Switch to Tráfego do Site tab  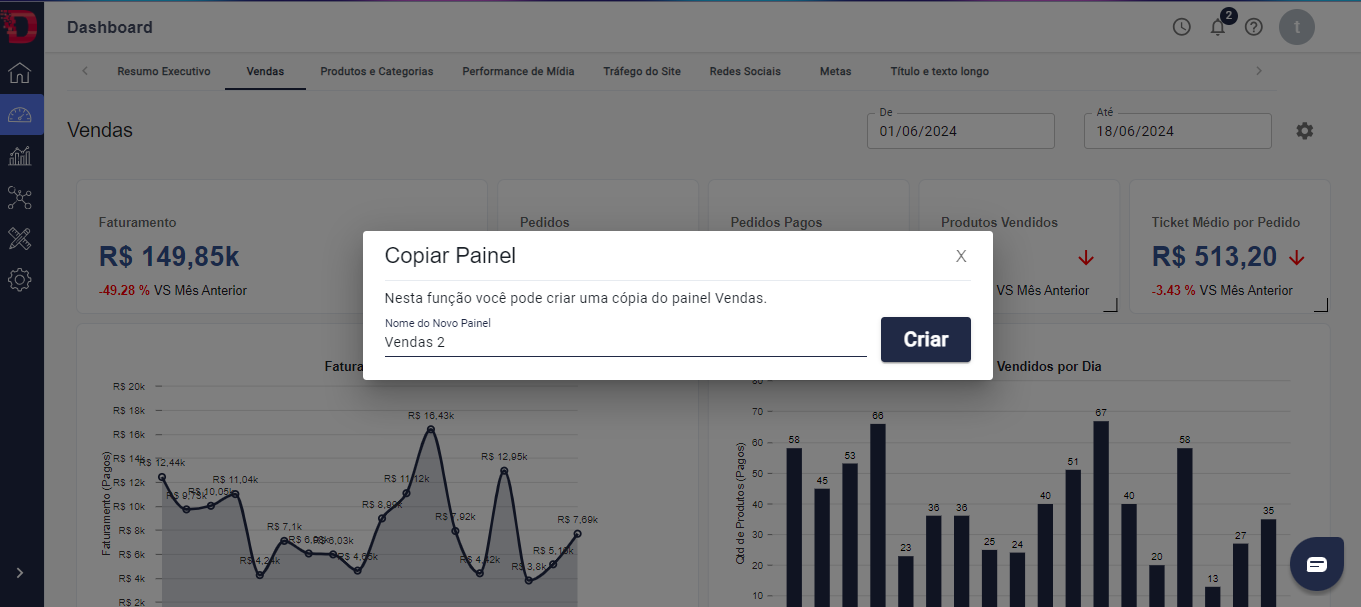pyautogui.click(x=642, y=71)
